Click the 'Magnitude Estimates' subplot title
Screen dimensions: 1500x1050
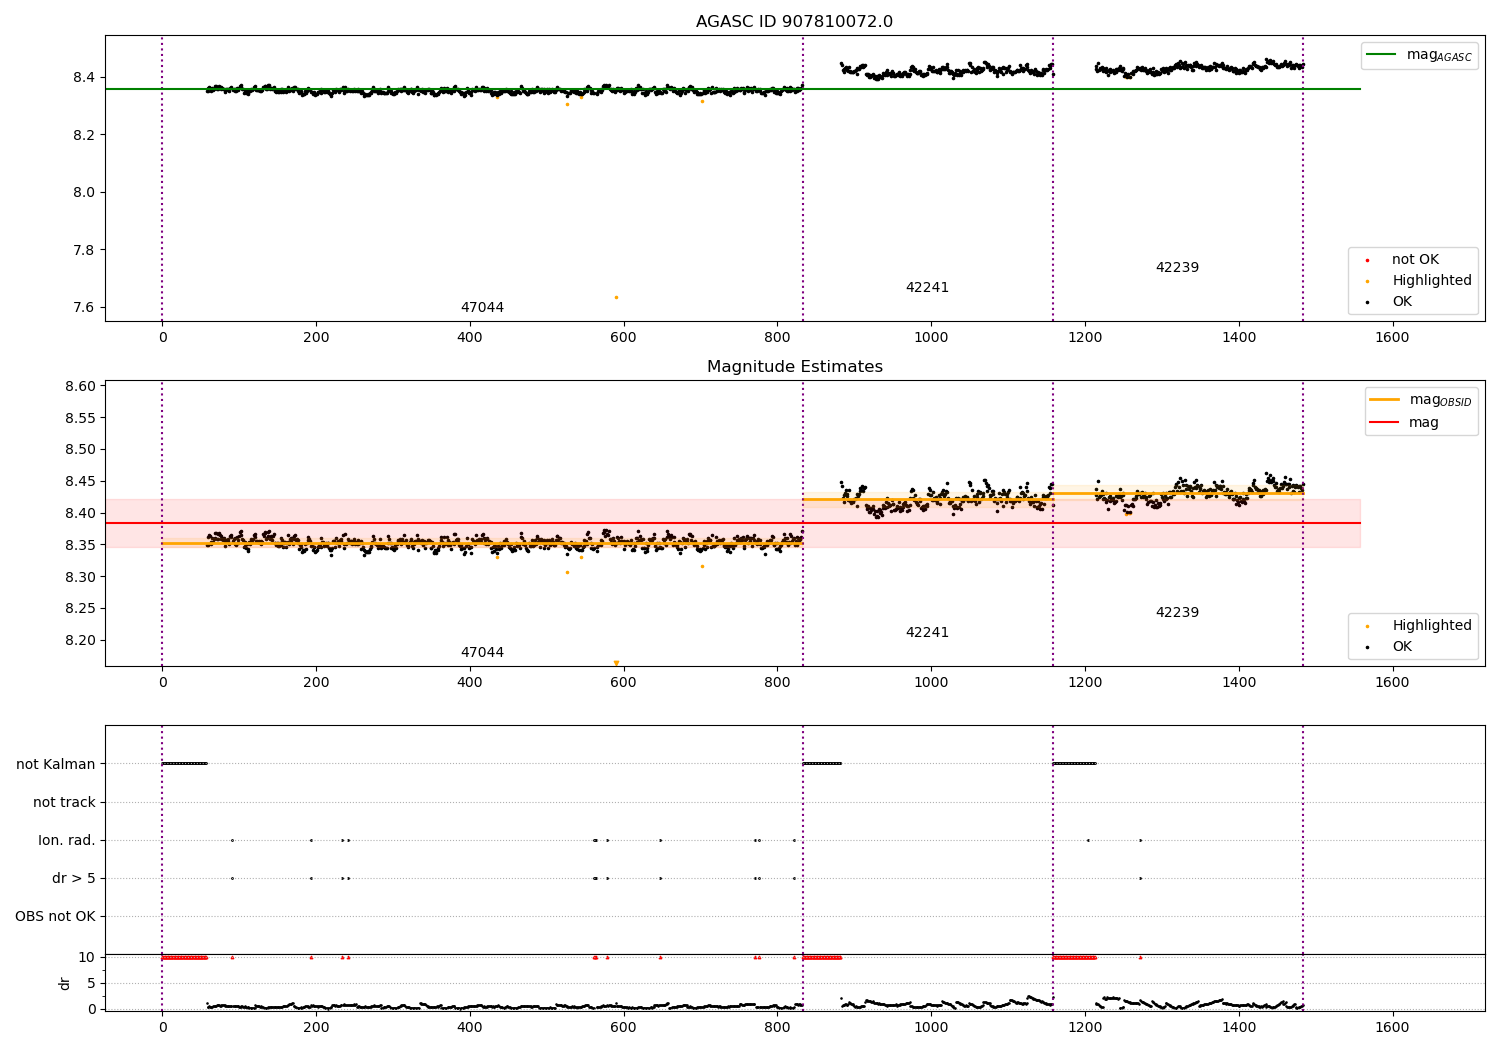coord(794,367)
